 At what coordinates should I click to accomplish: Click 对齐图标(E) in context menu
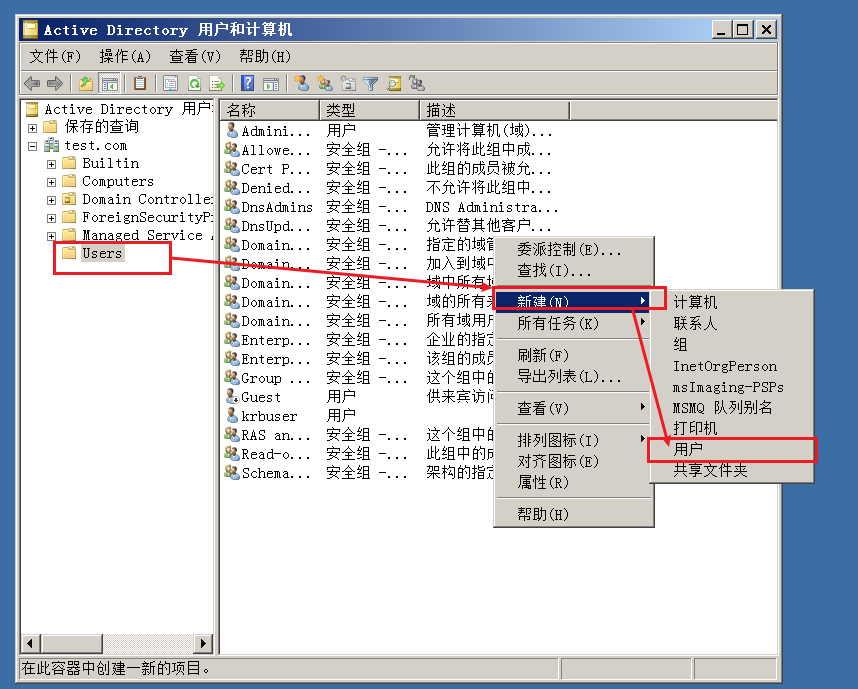point(573,461)
